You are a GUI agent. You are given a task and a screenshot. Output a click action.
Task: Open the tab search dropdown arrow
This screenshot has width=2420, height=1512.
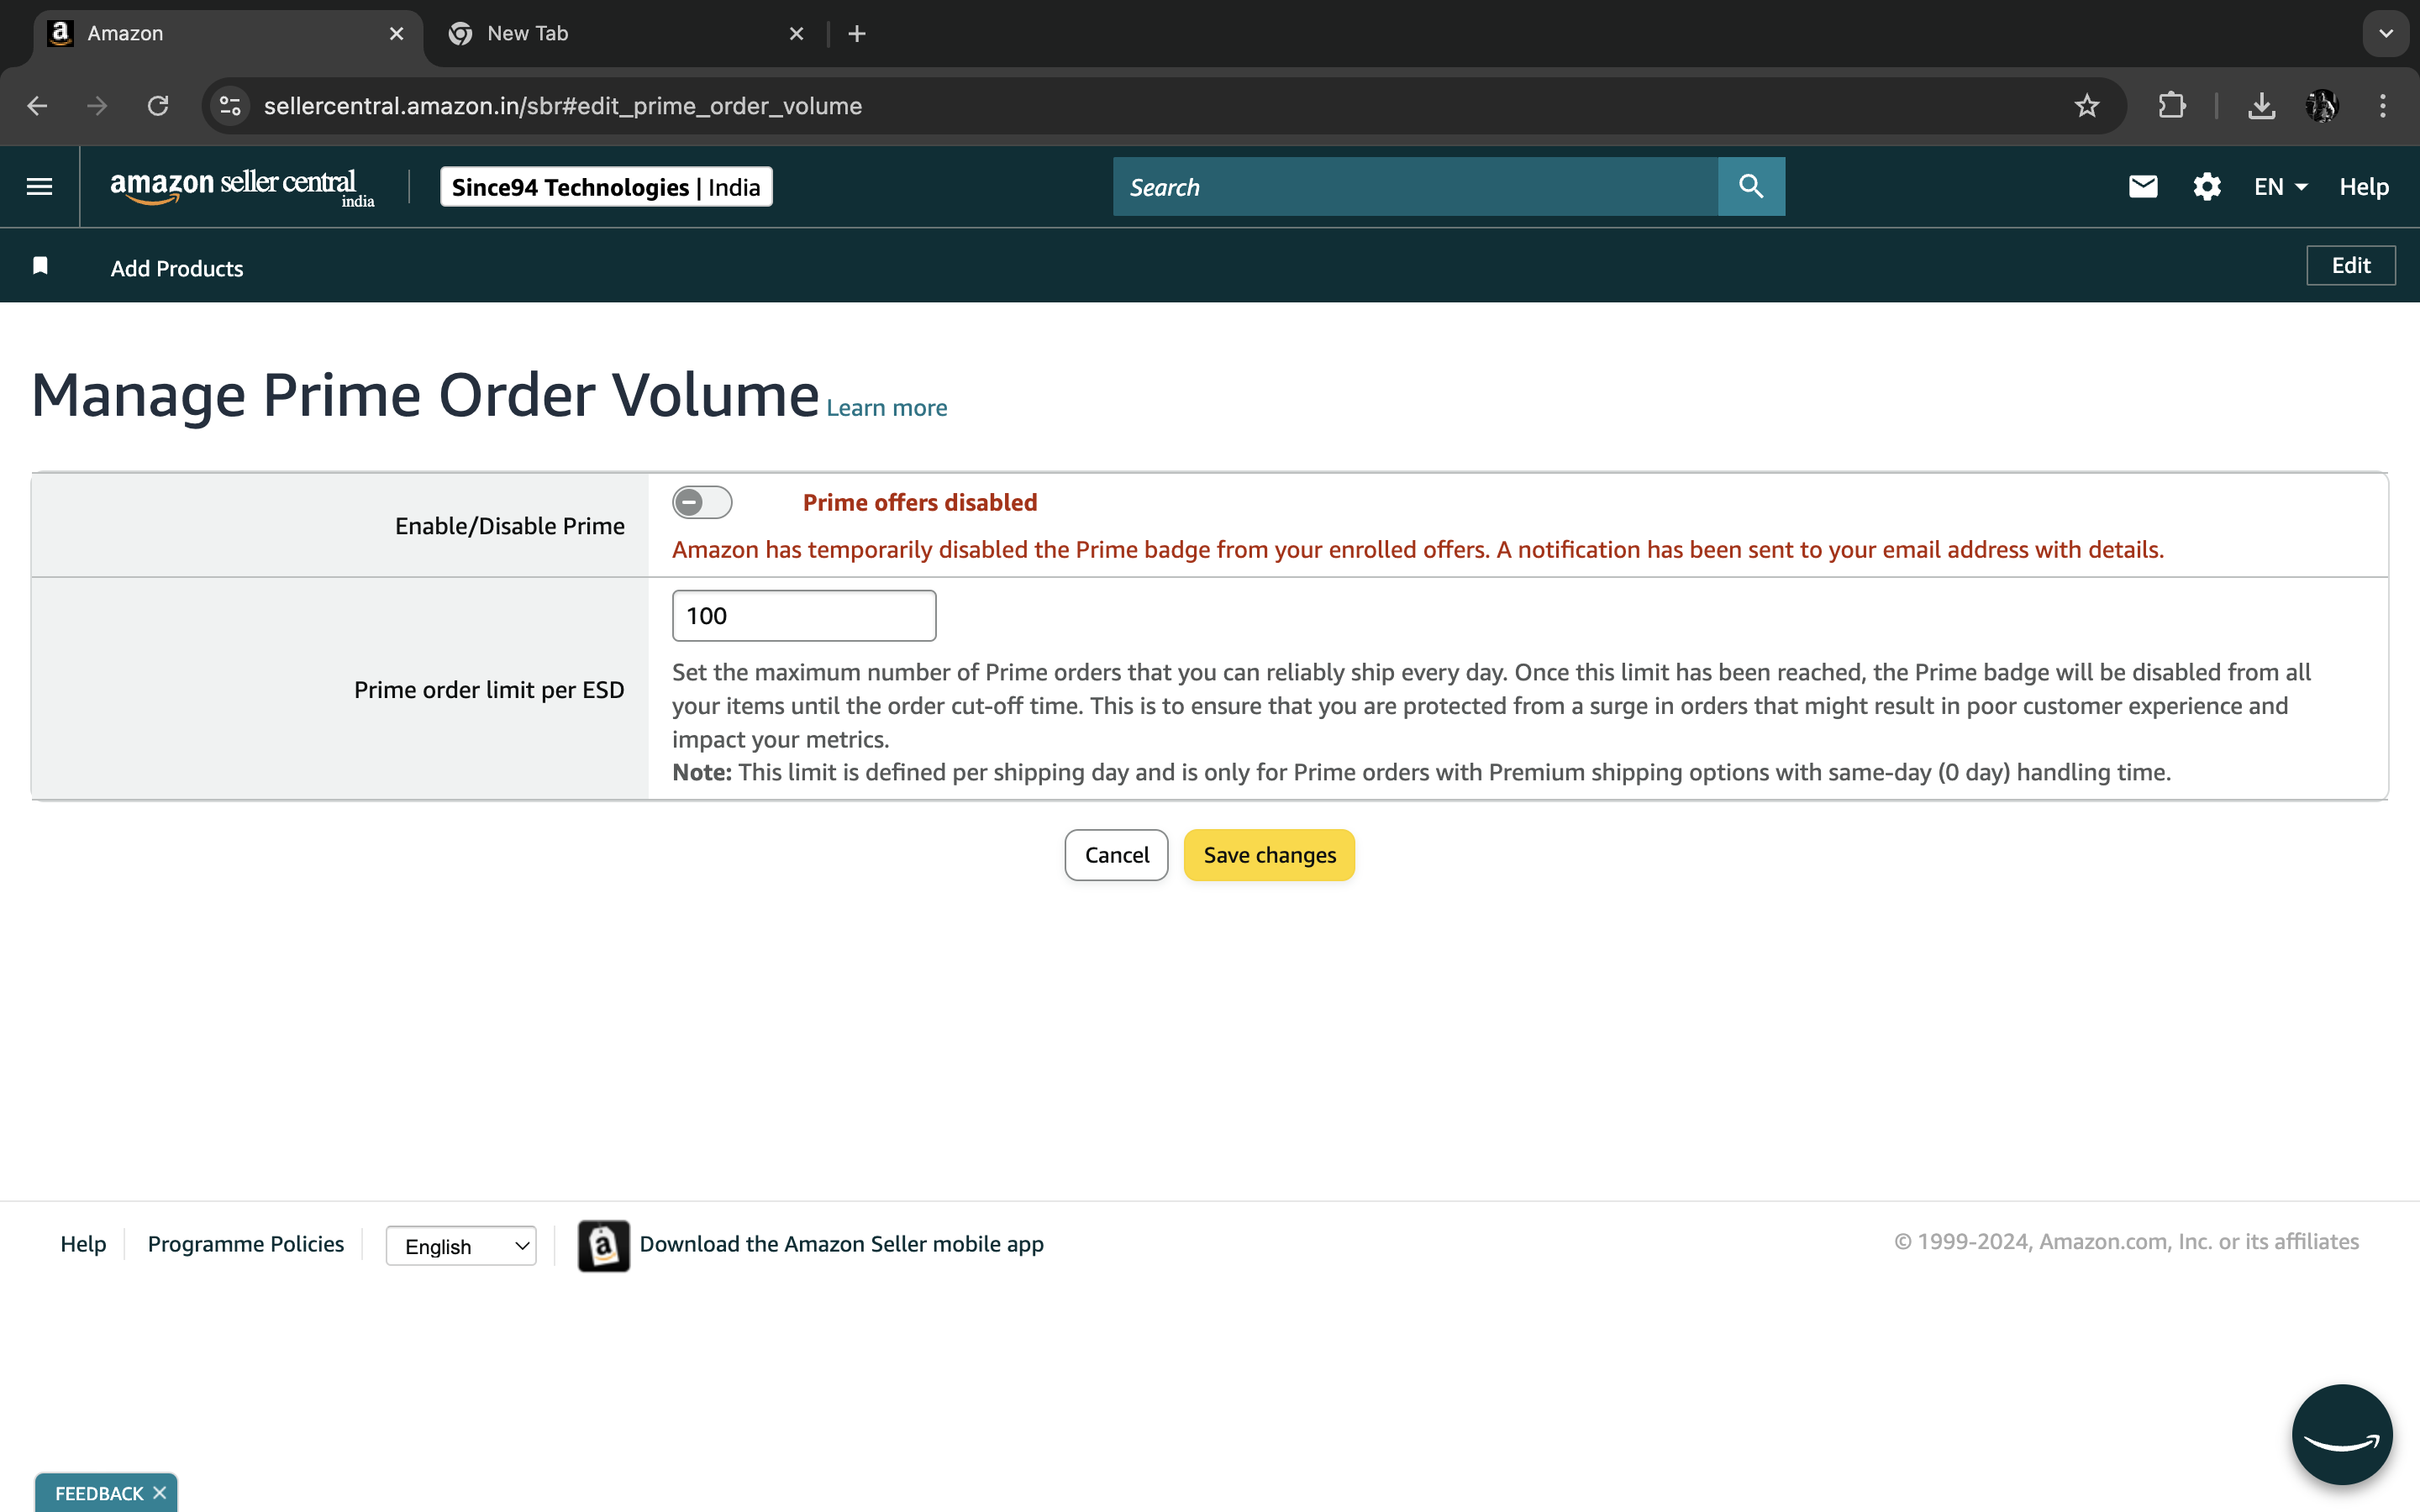click(2385, 34)
